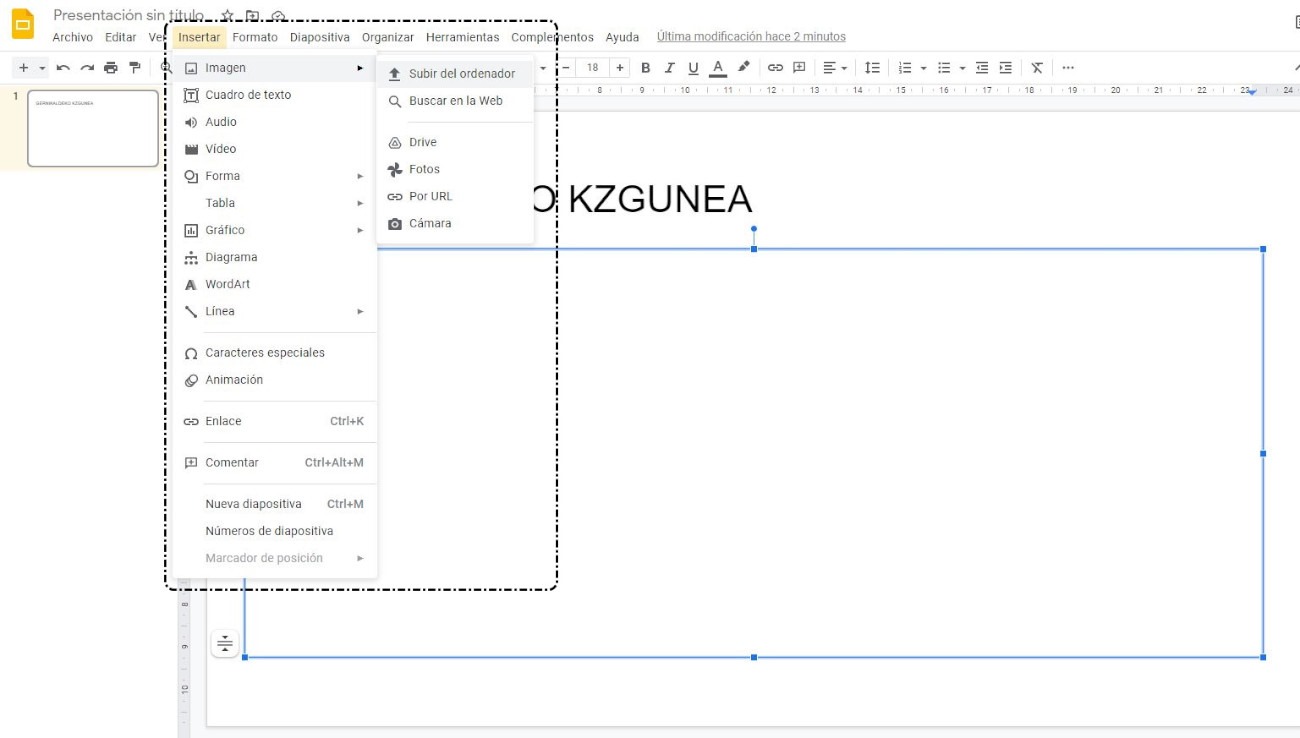The width and height of the screenshot is (1300, 738).
Task: Expand the Gráfico submenu
Action: coord(275,230)
